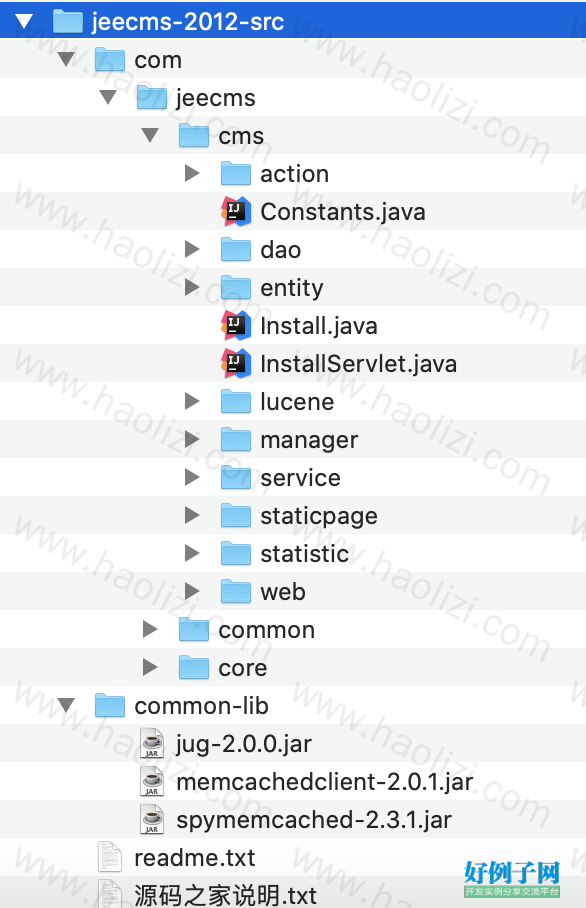Screen dimensions: 586x908
Task: Click the 好例子网 logo watermark
Action: [x=512, y=878]
